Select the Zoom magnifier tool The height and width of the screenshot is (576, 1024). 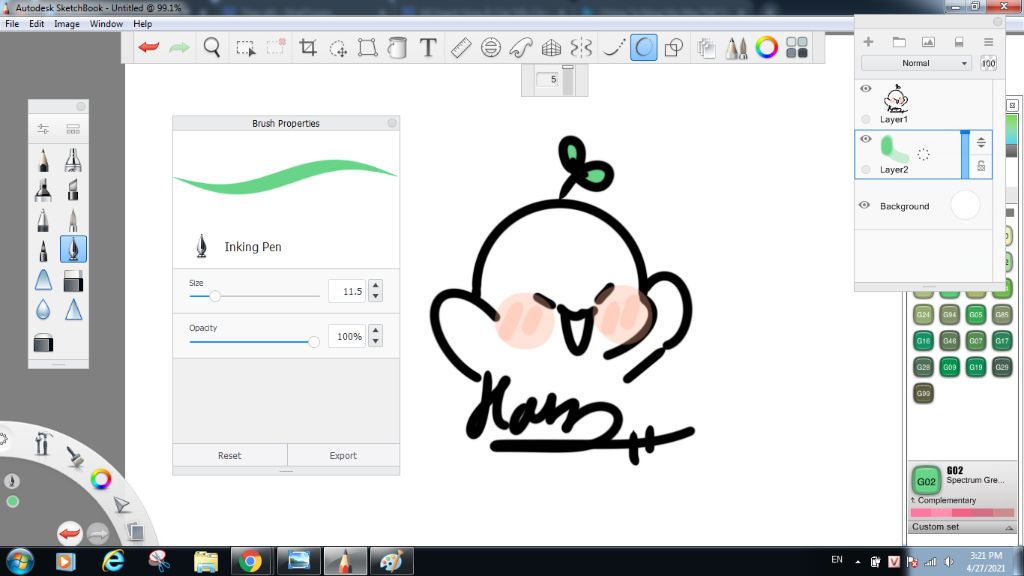(x=212, y=48)
